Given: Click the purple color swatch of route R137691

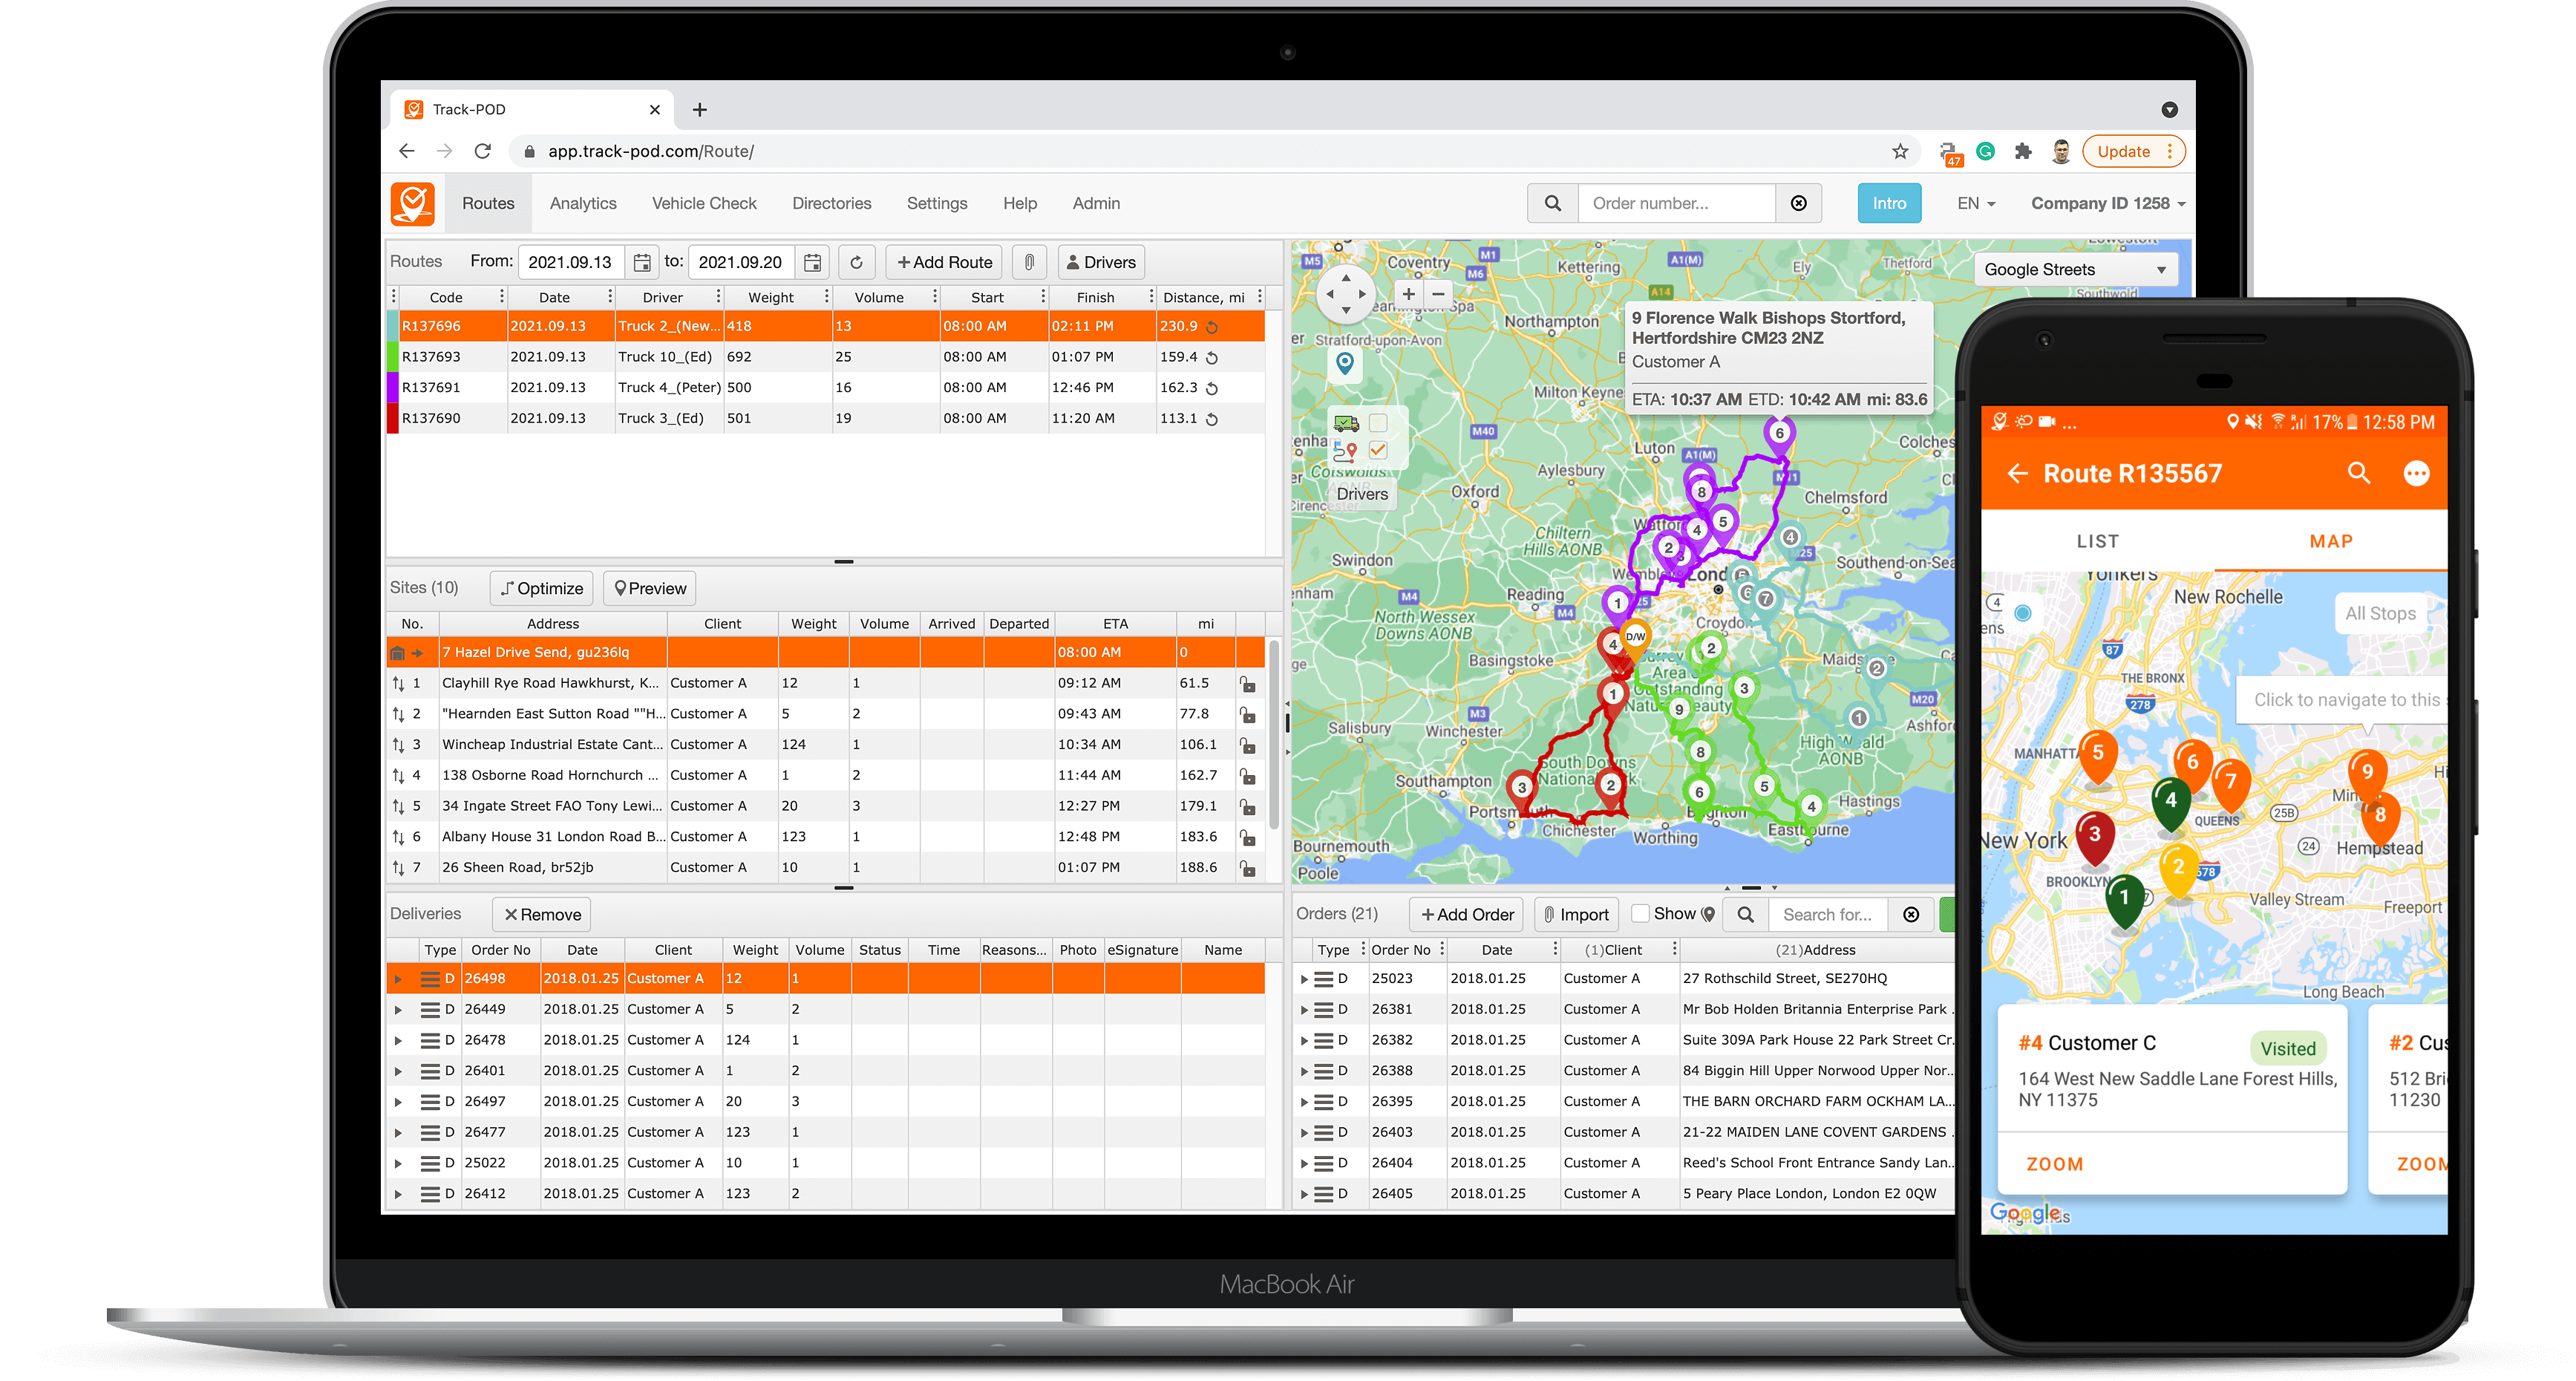Looking at the screenshot, I should click(x=393, y=388).
